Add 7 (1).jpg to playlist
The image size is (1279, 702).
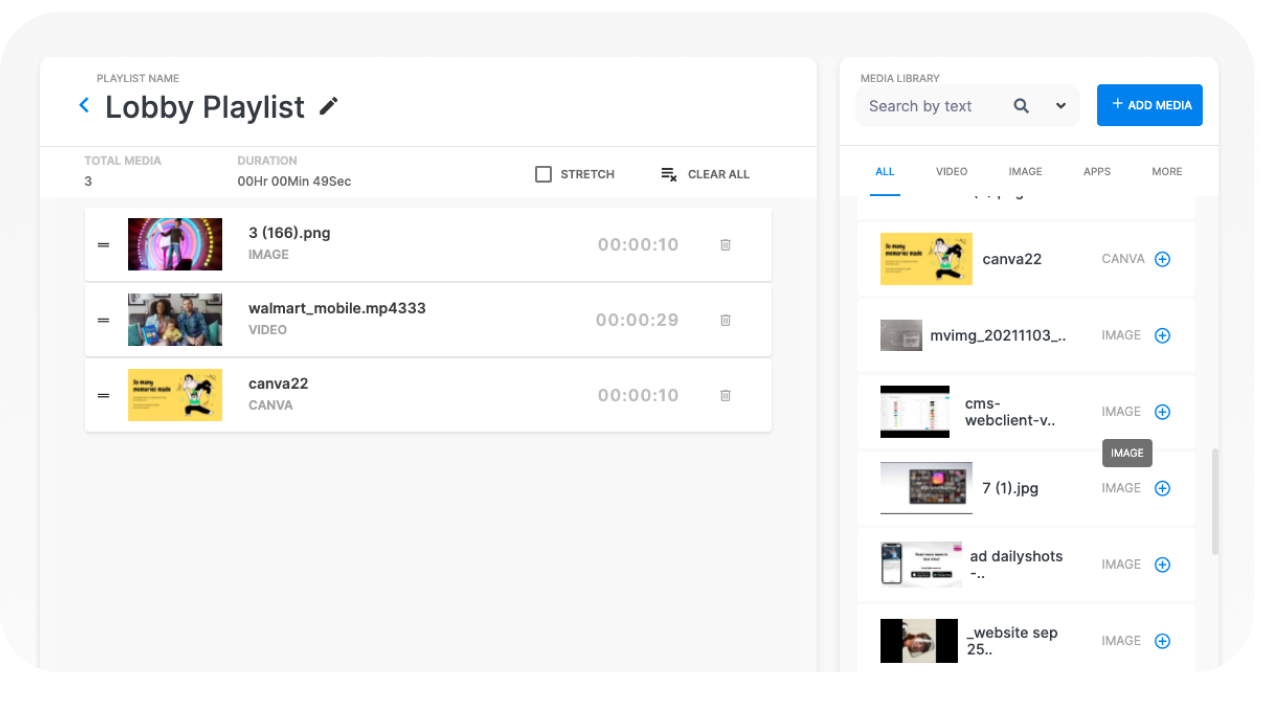(x=1162, y=488)
